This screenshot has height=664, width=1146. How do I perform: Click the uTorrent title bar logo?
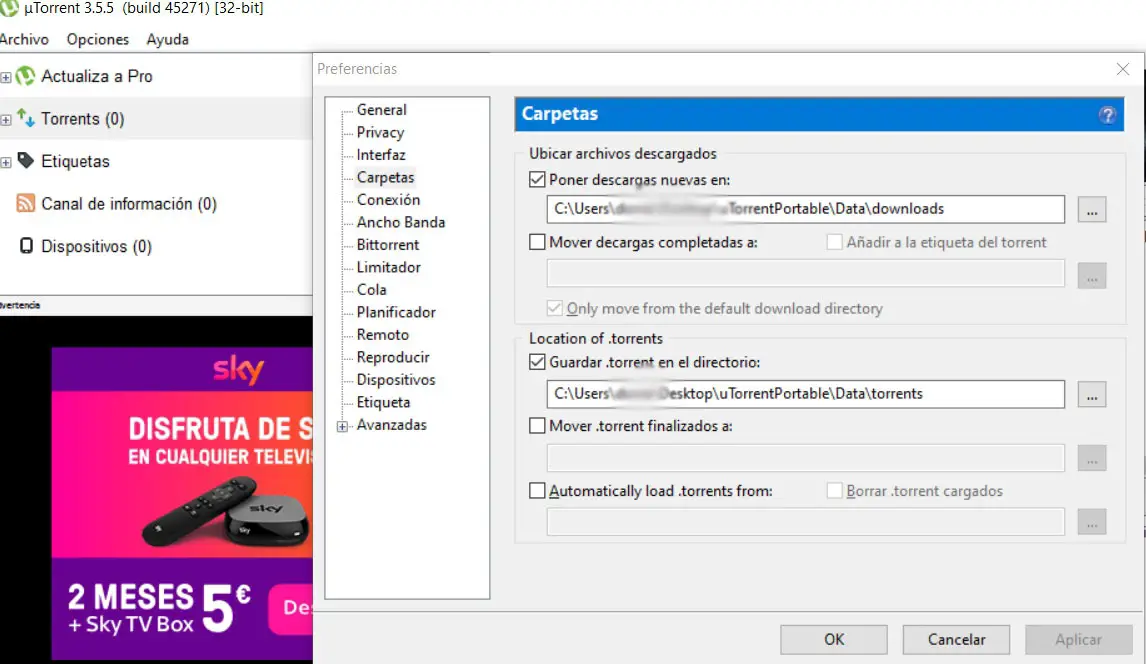10,8
